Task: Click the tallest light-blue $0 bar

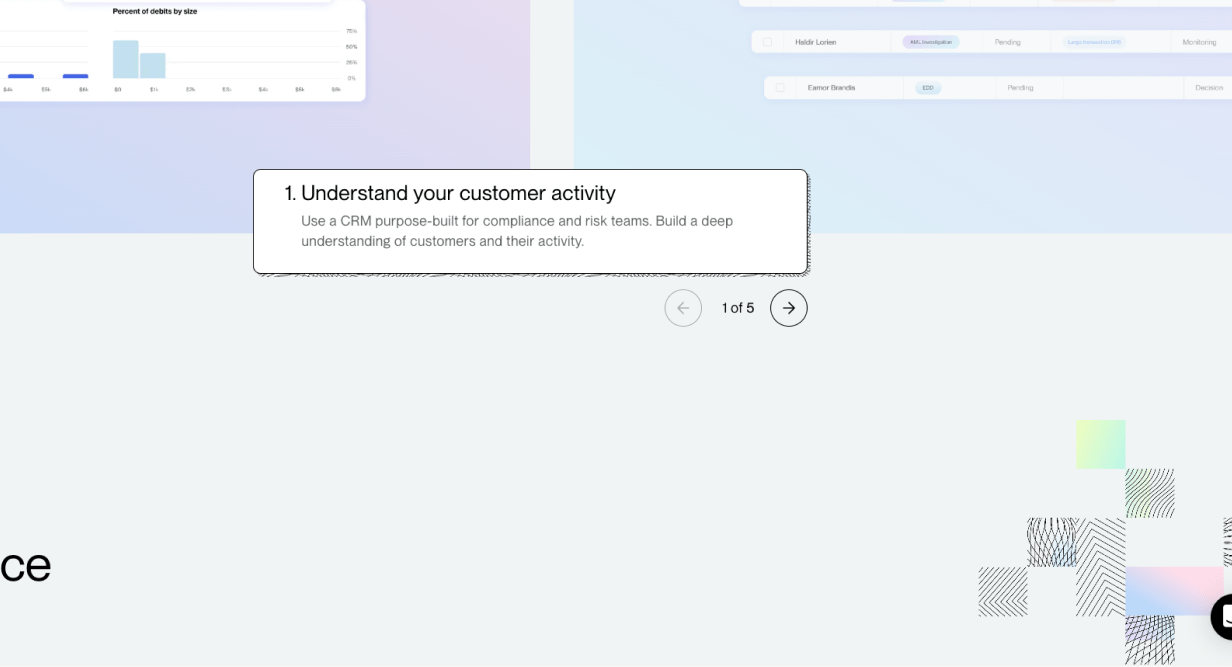Action: coord(125,59)
